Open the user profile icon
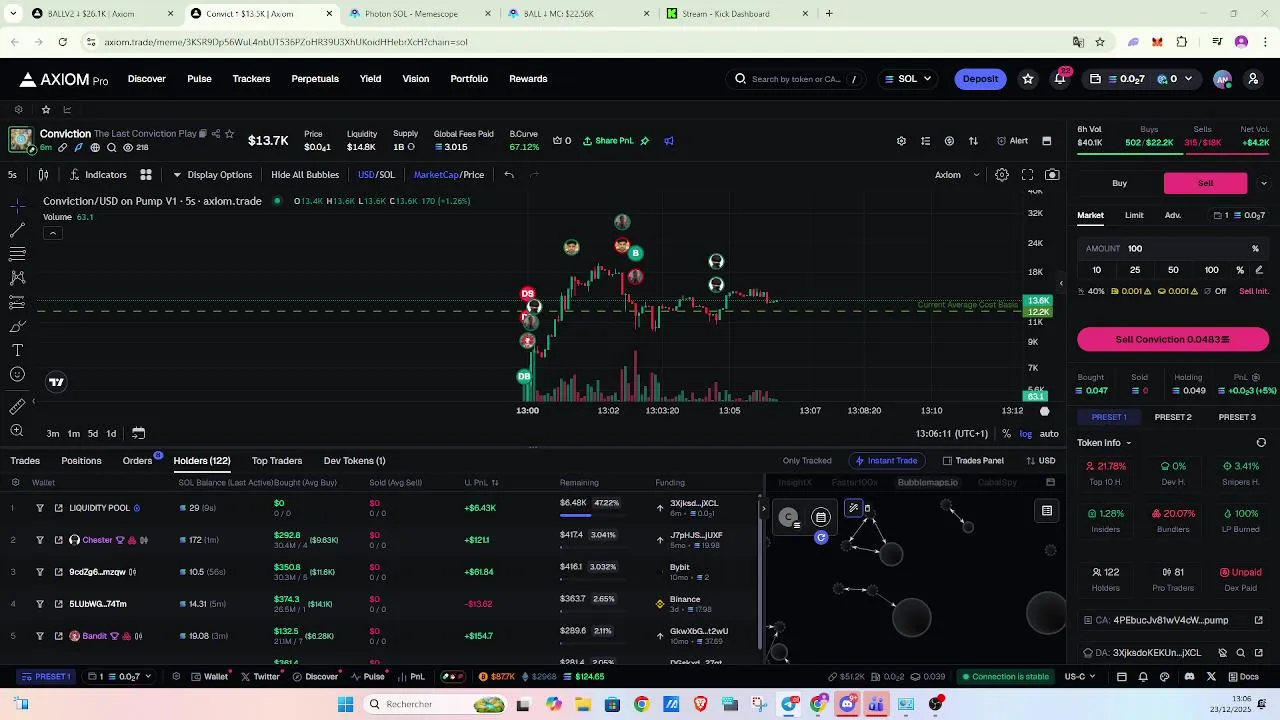1280x720 pixels. point(1253,79)
